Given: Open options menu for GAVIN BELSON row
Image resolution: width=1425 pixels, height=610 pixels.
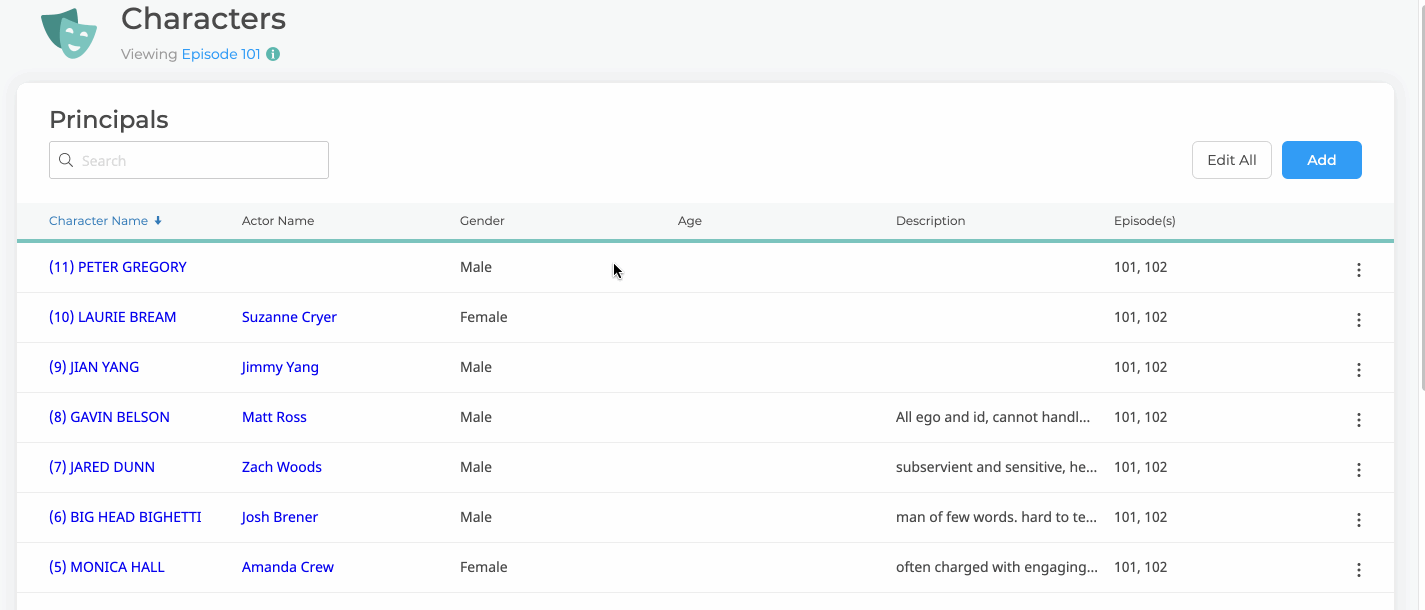Looking at the screenshot, I should 1358,420.
